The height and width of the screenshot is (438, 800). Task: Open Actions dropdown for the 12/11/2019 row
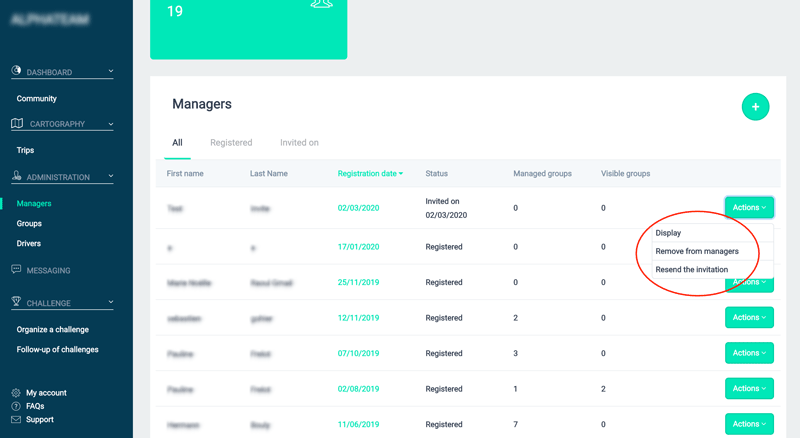click(x=749, y=318)
